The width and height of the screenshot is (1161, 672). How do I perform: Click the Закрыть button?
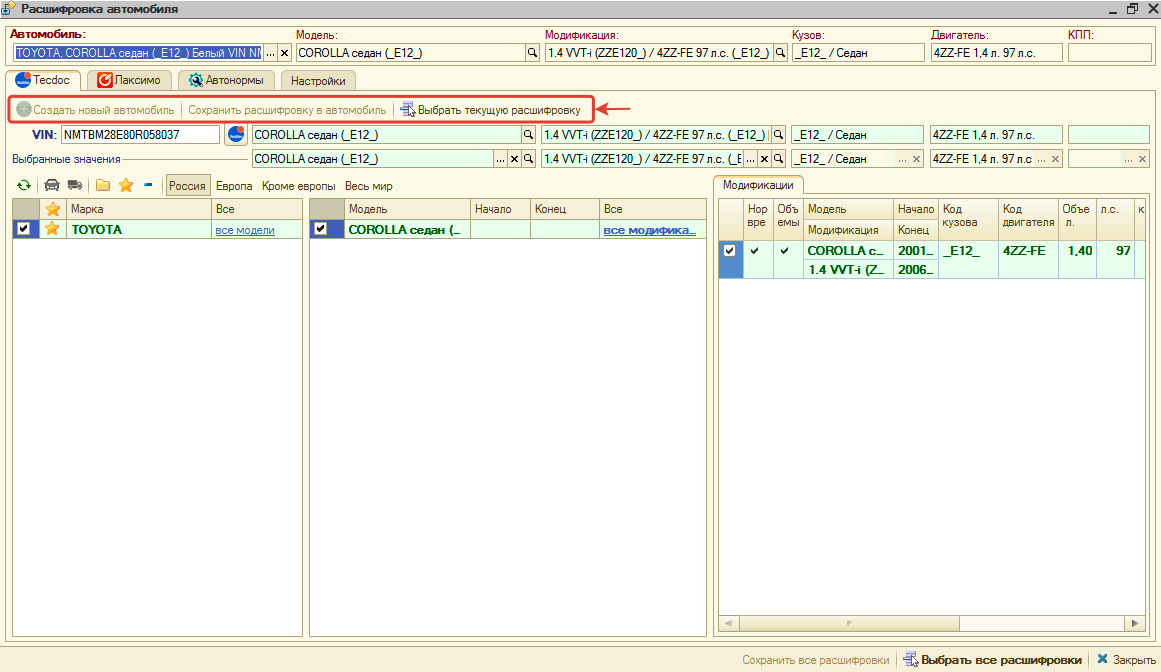1126,659
